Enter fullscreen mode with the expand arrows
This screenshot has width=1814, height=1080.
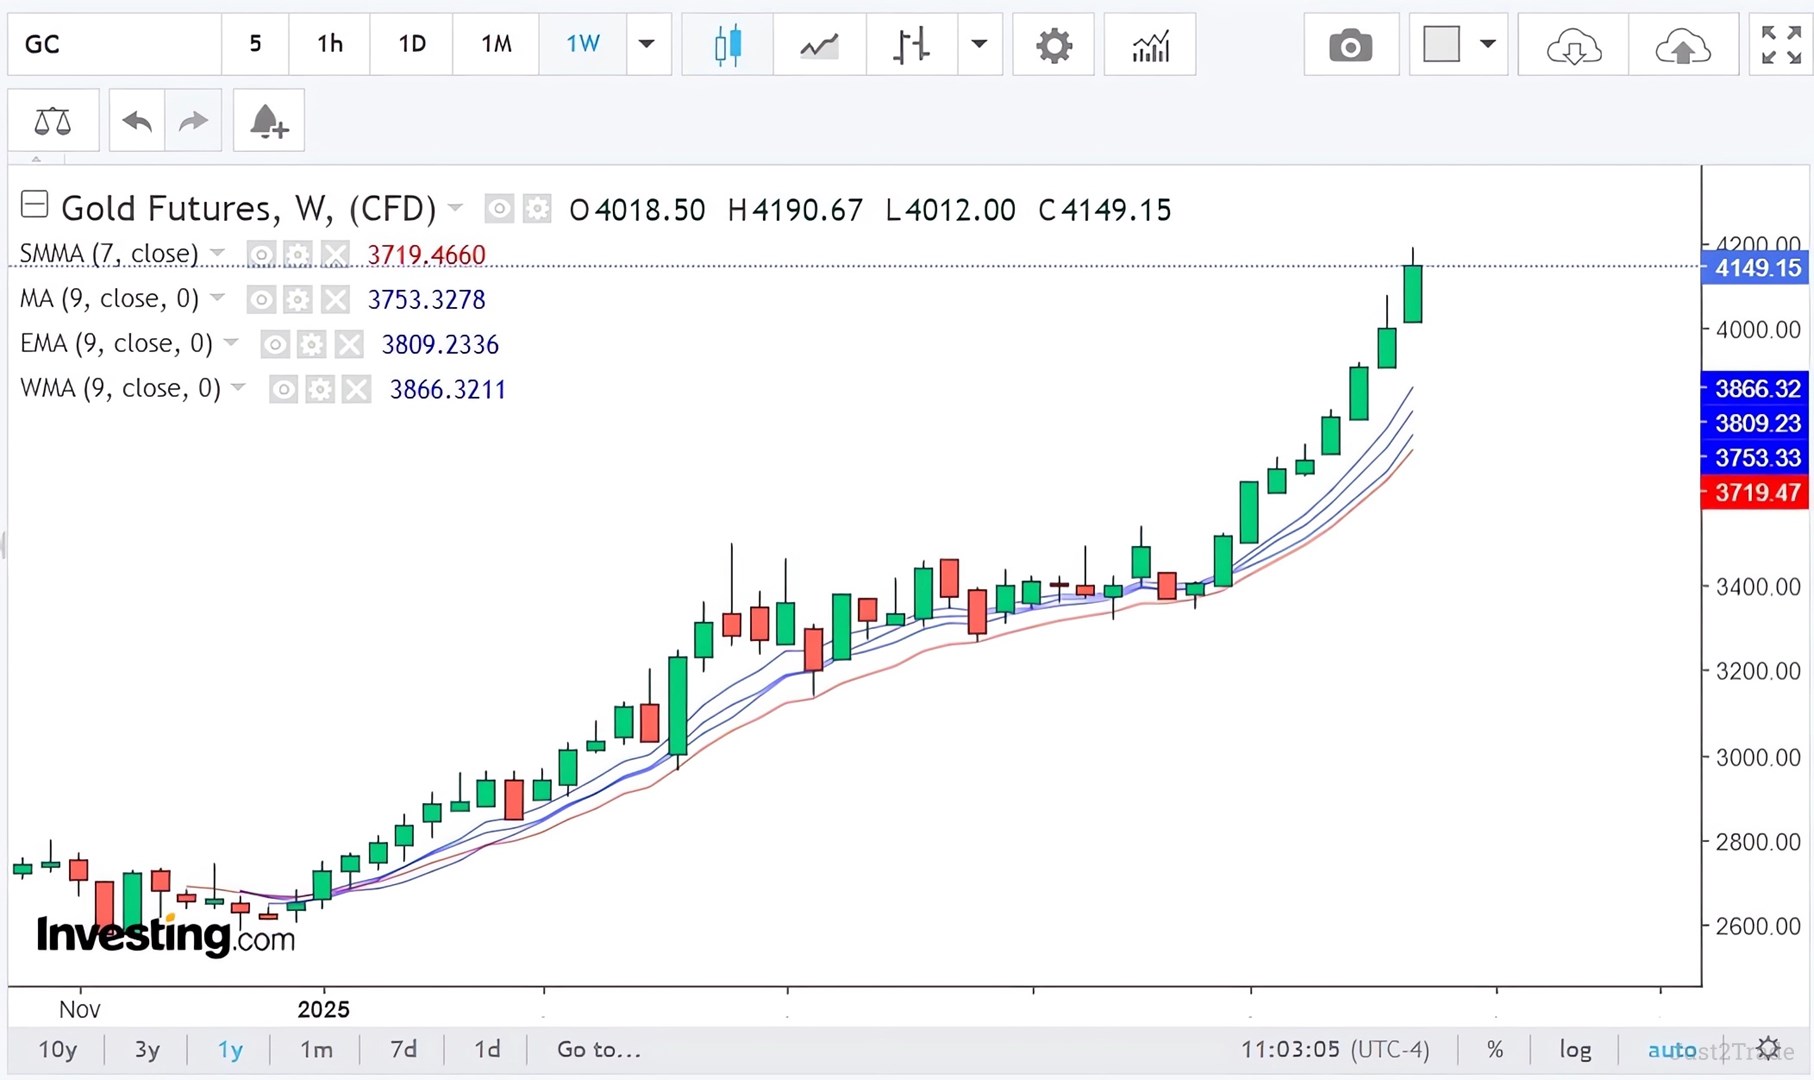[x=1779, y=44]
